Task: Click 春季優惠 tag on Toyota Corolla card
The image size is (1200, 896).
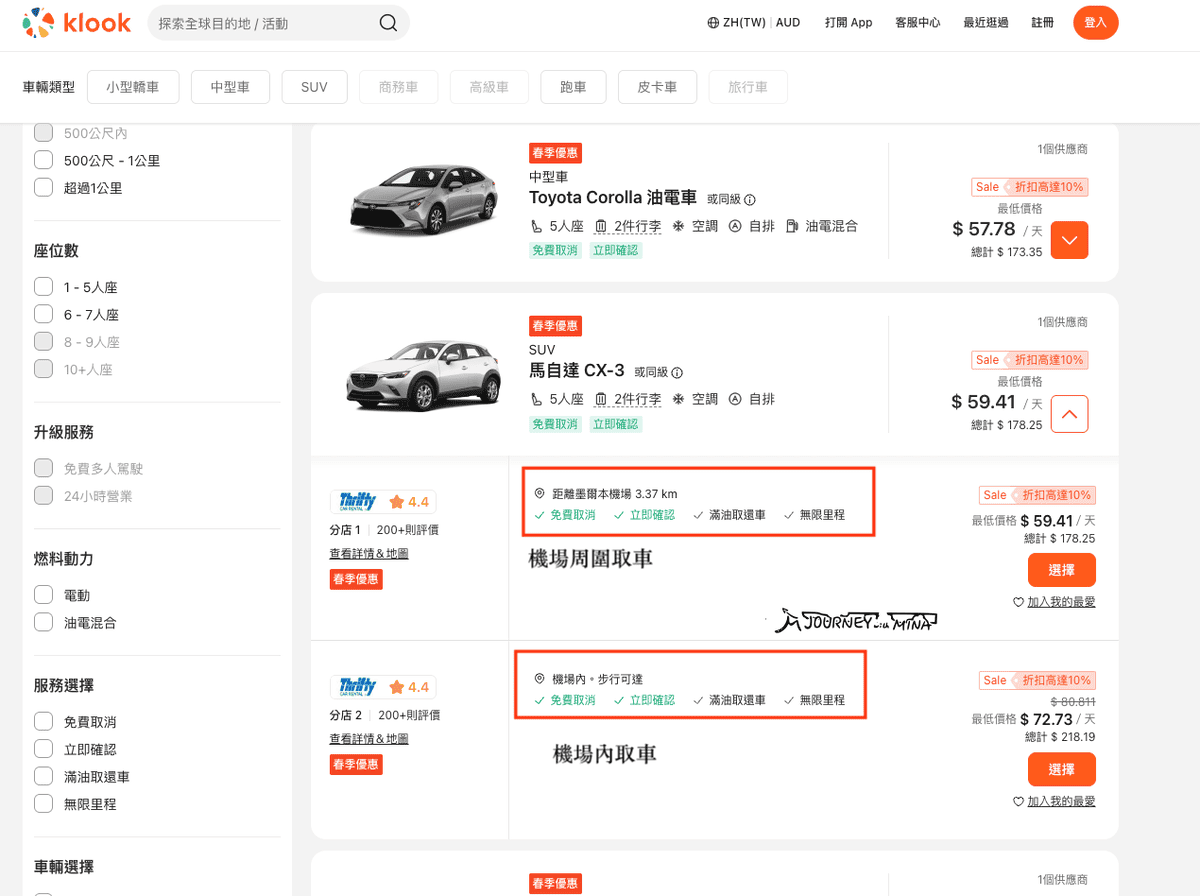Action: (555, 153)
